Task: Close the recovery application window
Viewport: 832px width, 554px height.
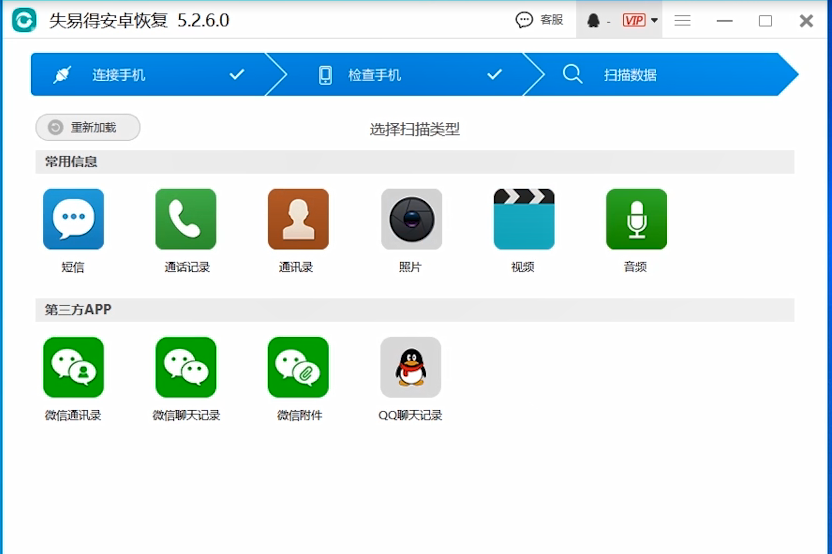Action: pos(806,21)
